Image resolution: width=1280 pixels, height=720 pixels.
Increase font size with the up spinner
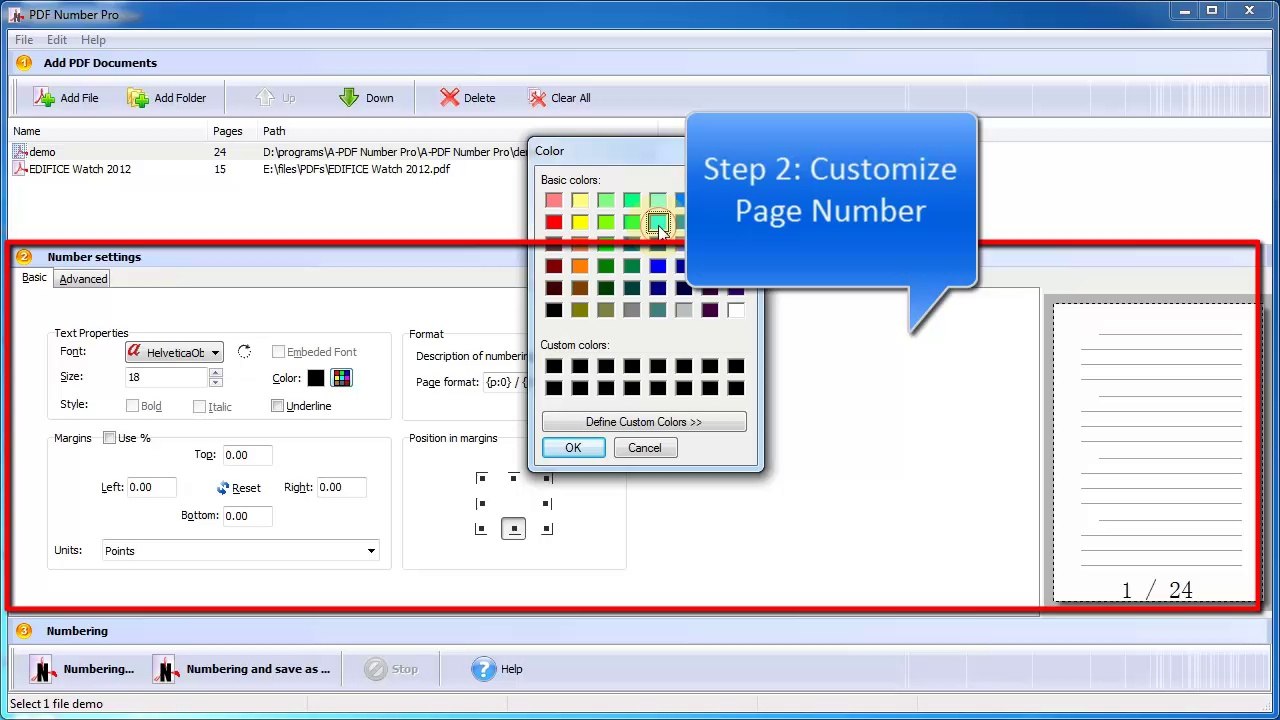click(215, 372)
